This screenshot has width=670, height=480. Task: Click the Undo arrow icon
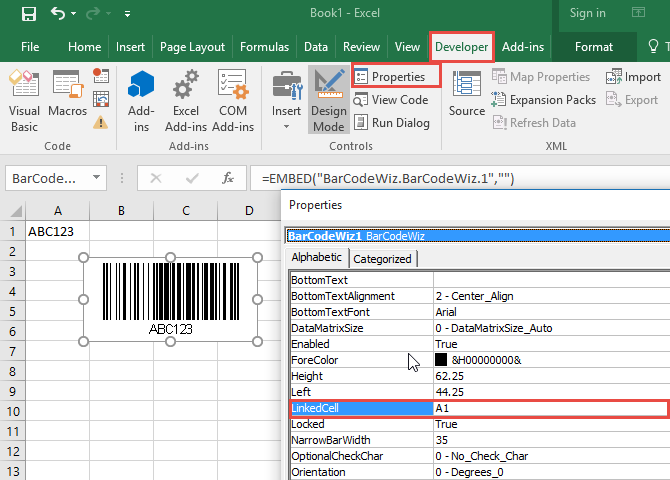pos(58,14)
